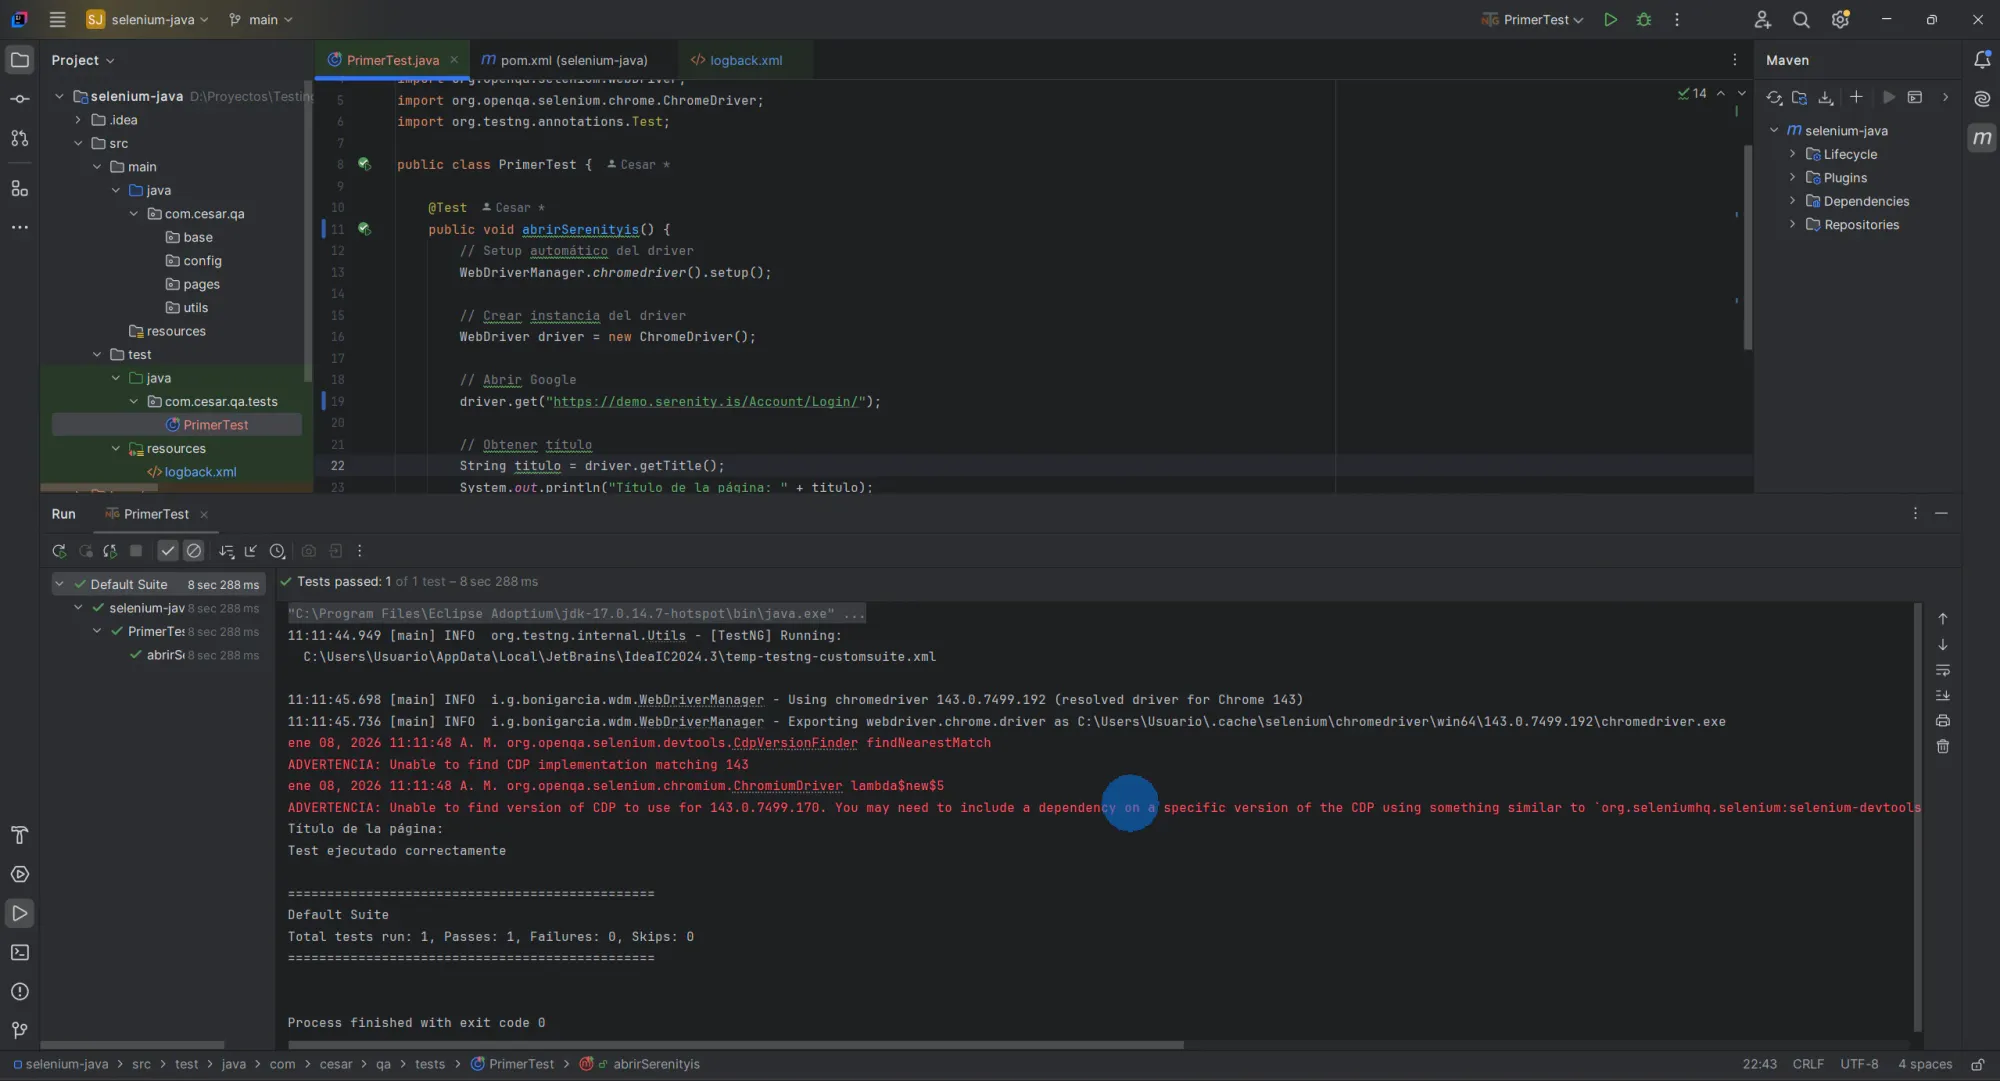This screenshot has width=2000, height=1081.
Task: Rerun the PrimerTest test run
Action: click(59, 551)
